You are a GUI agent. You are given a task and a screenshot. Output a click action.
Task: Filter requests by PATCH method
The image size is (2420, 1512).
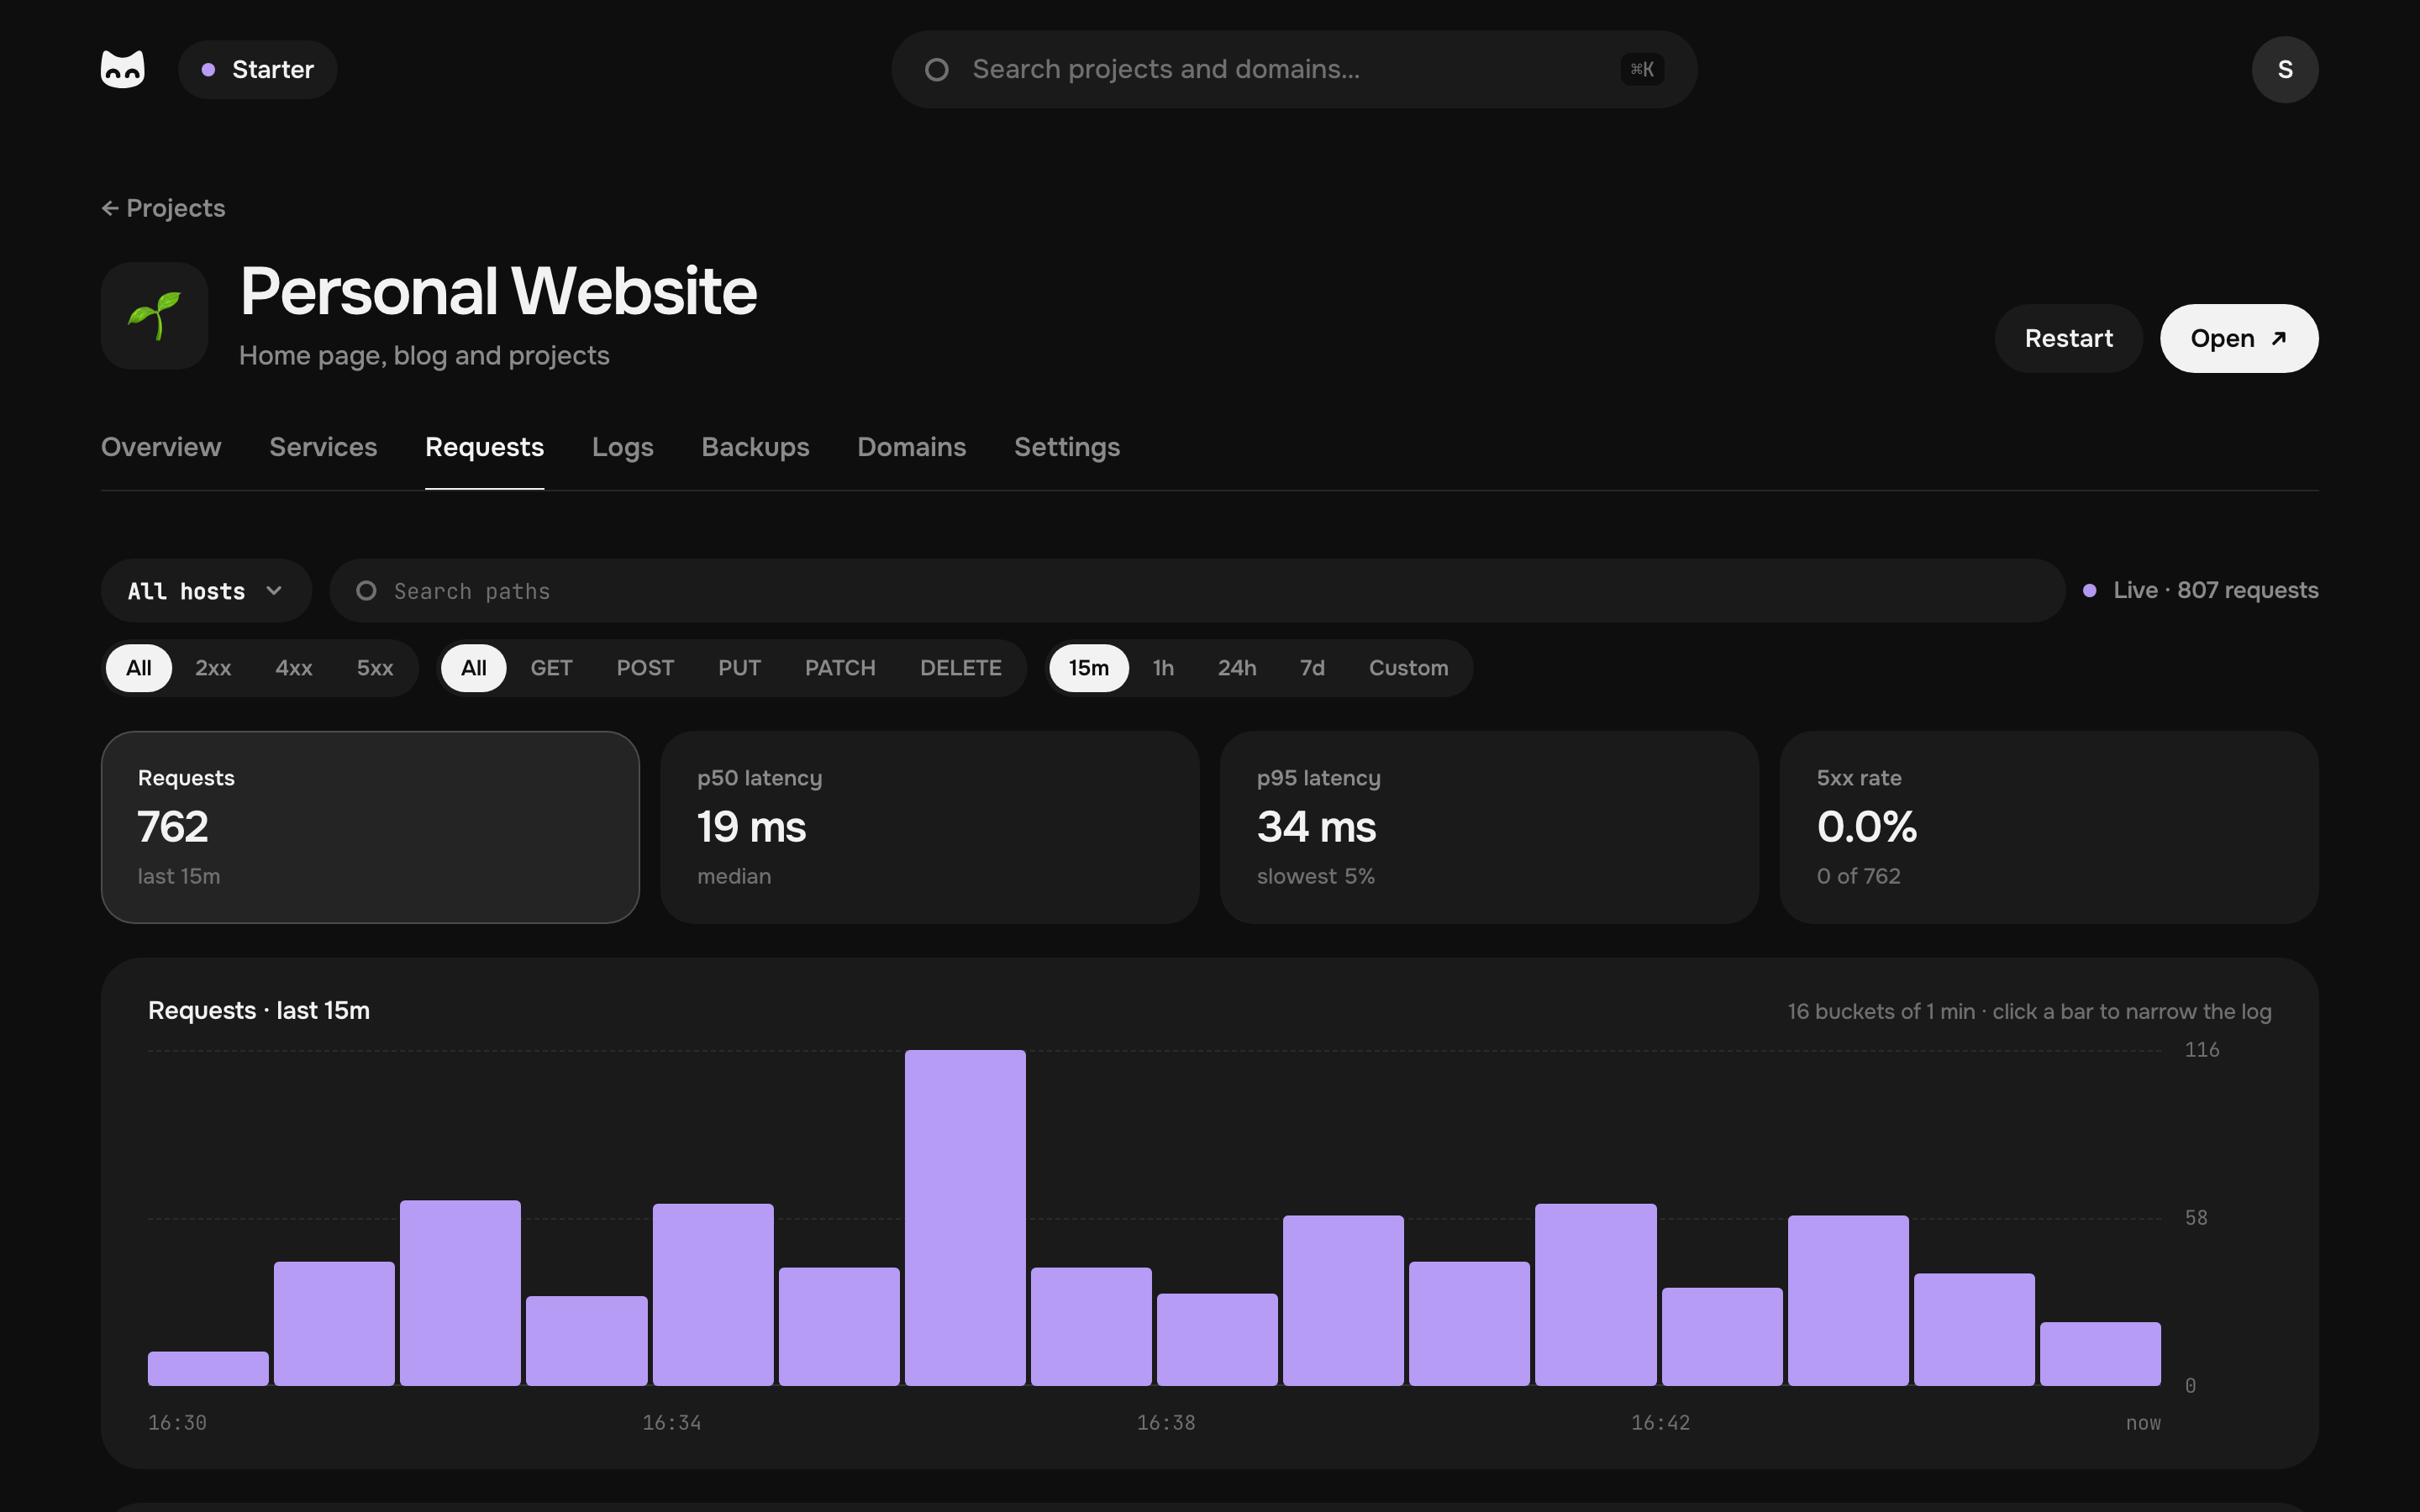(840, 668)
